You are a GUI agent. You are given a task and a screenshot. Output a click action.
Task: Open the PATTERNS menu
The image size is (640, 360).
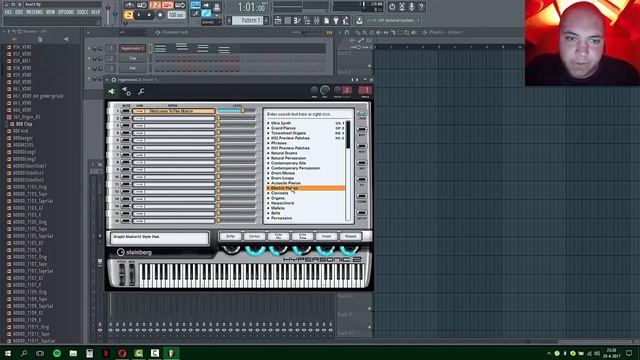34,12
